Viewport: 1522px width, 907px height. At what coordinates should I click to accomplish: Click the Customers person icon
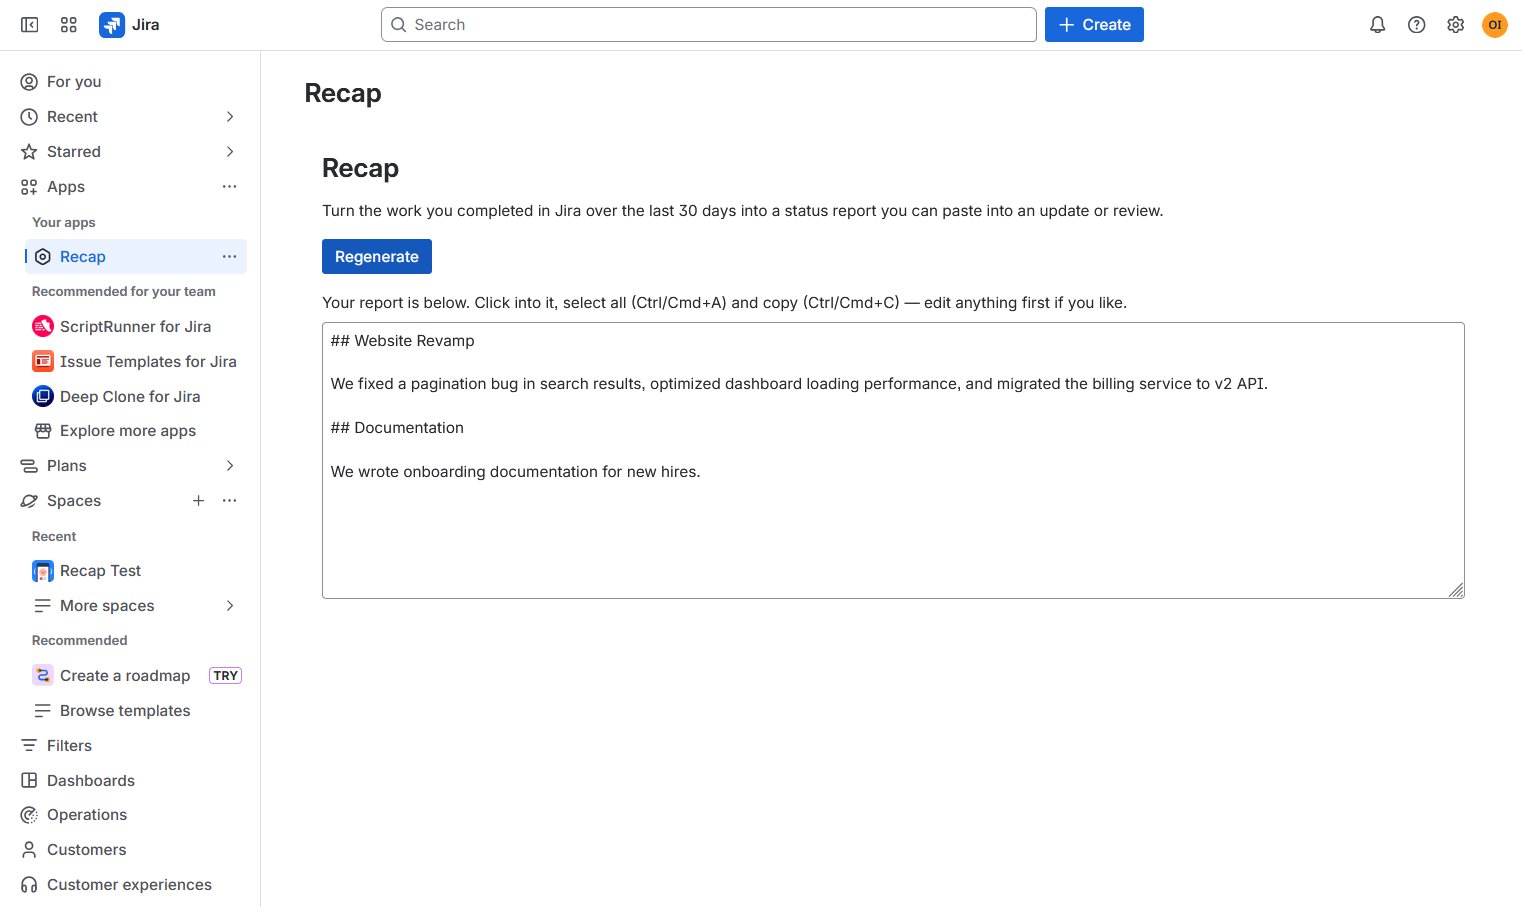click(x=29, y=850)
